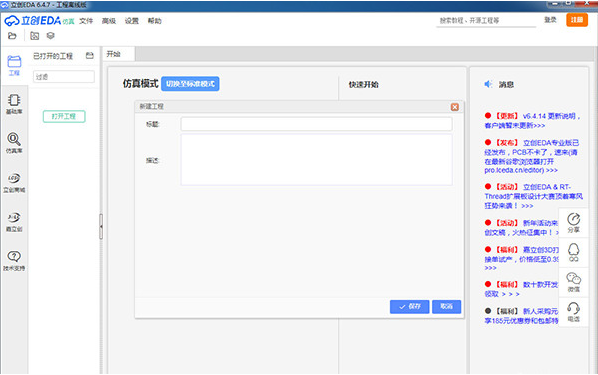The width and height of the screenshot is (598, 375).
Task: Open the 立创商城 sidebar icon
Action: 14,183
